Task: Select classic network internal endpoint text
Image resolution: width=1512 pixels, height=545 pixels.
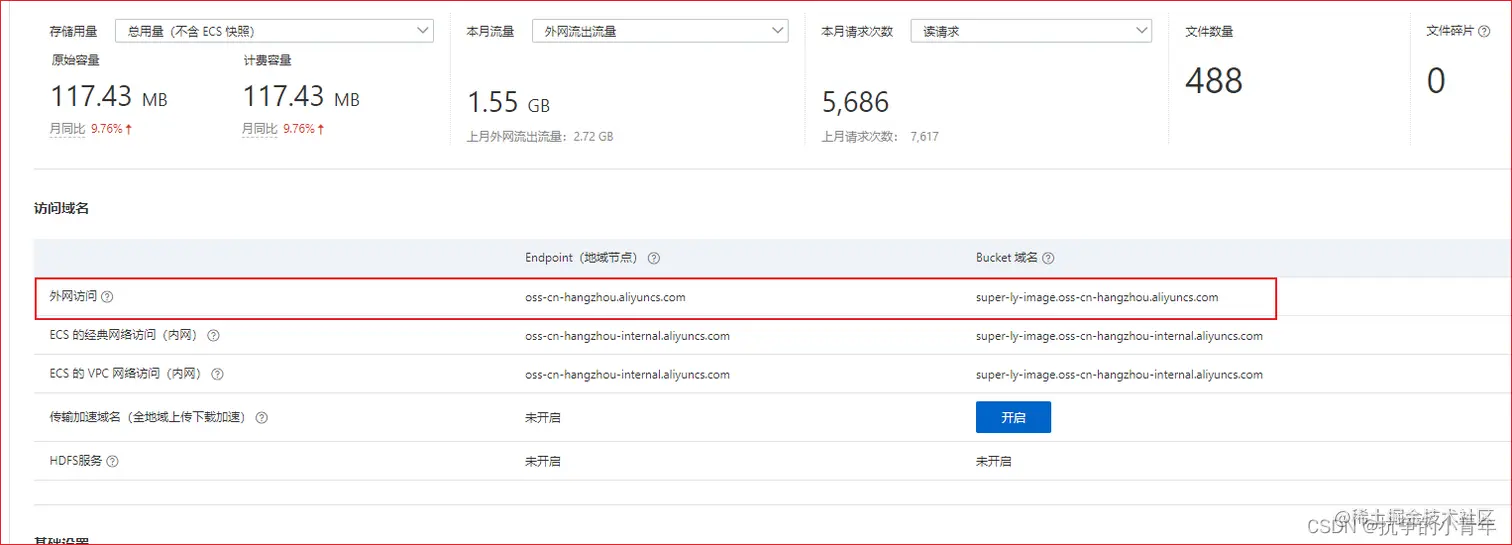Action: (x=627, y=336)
